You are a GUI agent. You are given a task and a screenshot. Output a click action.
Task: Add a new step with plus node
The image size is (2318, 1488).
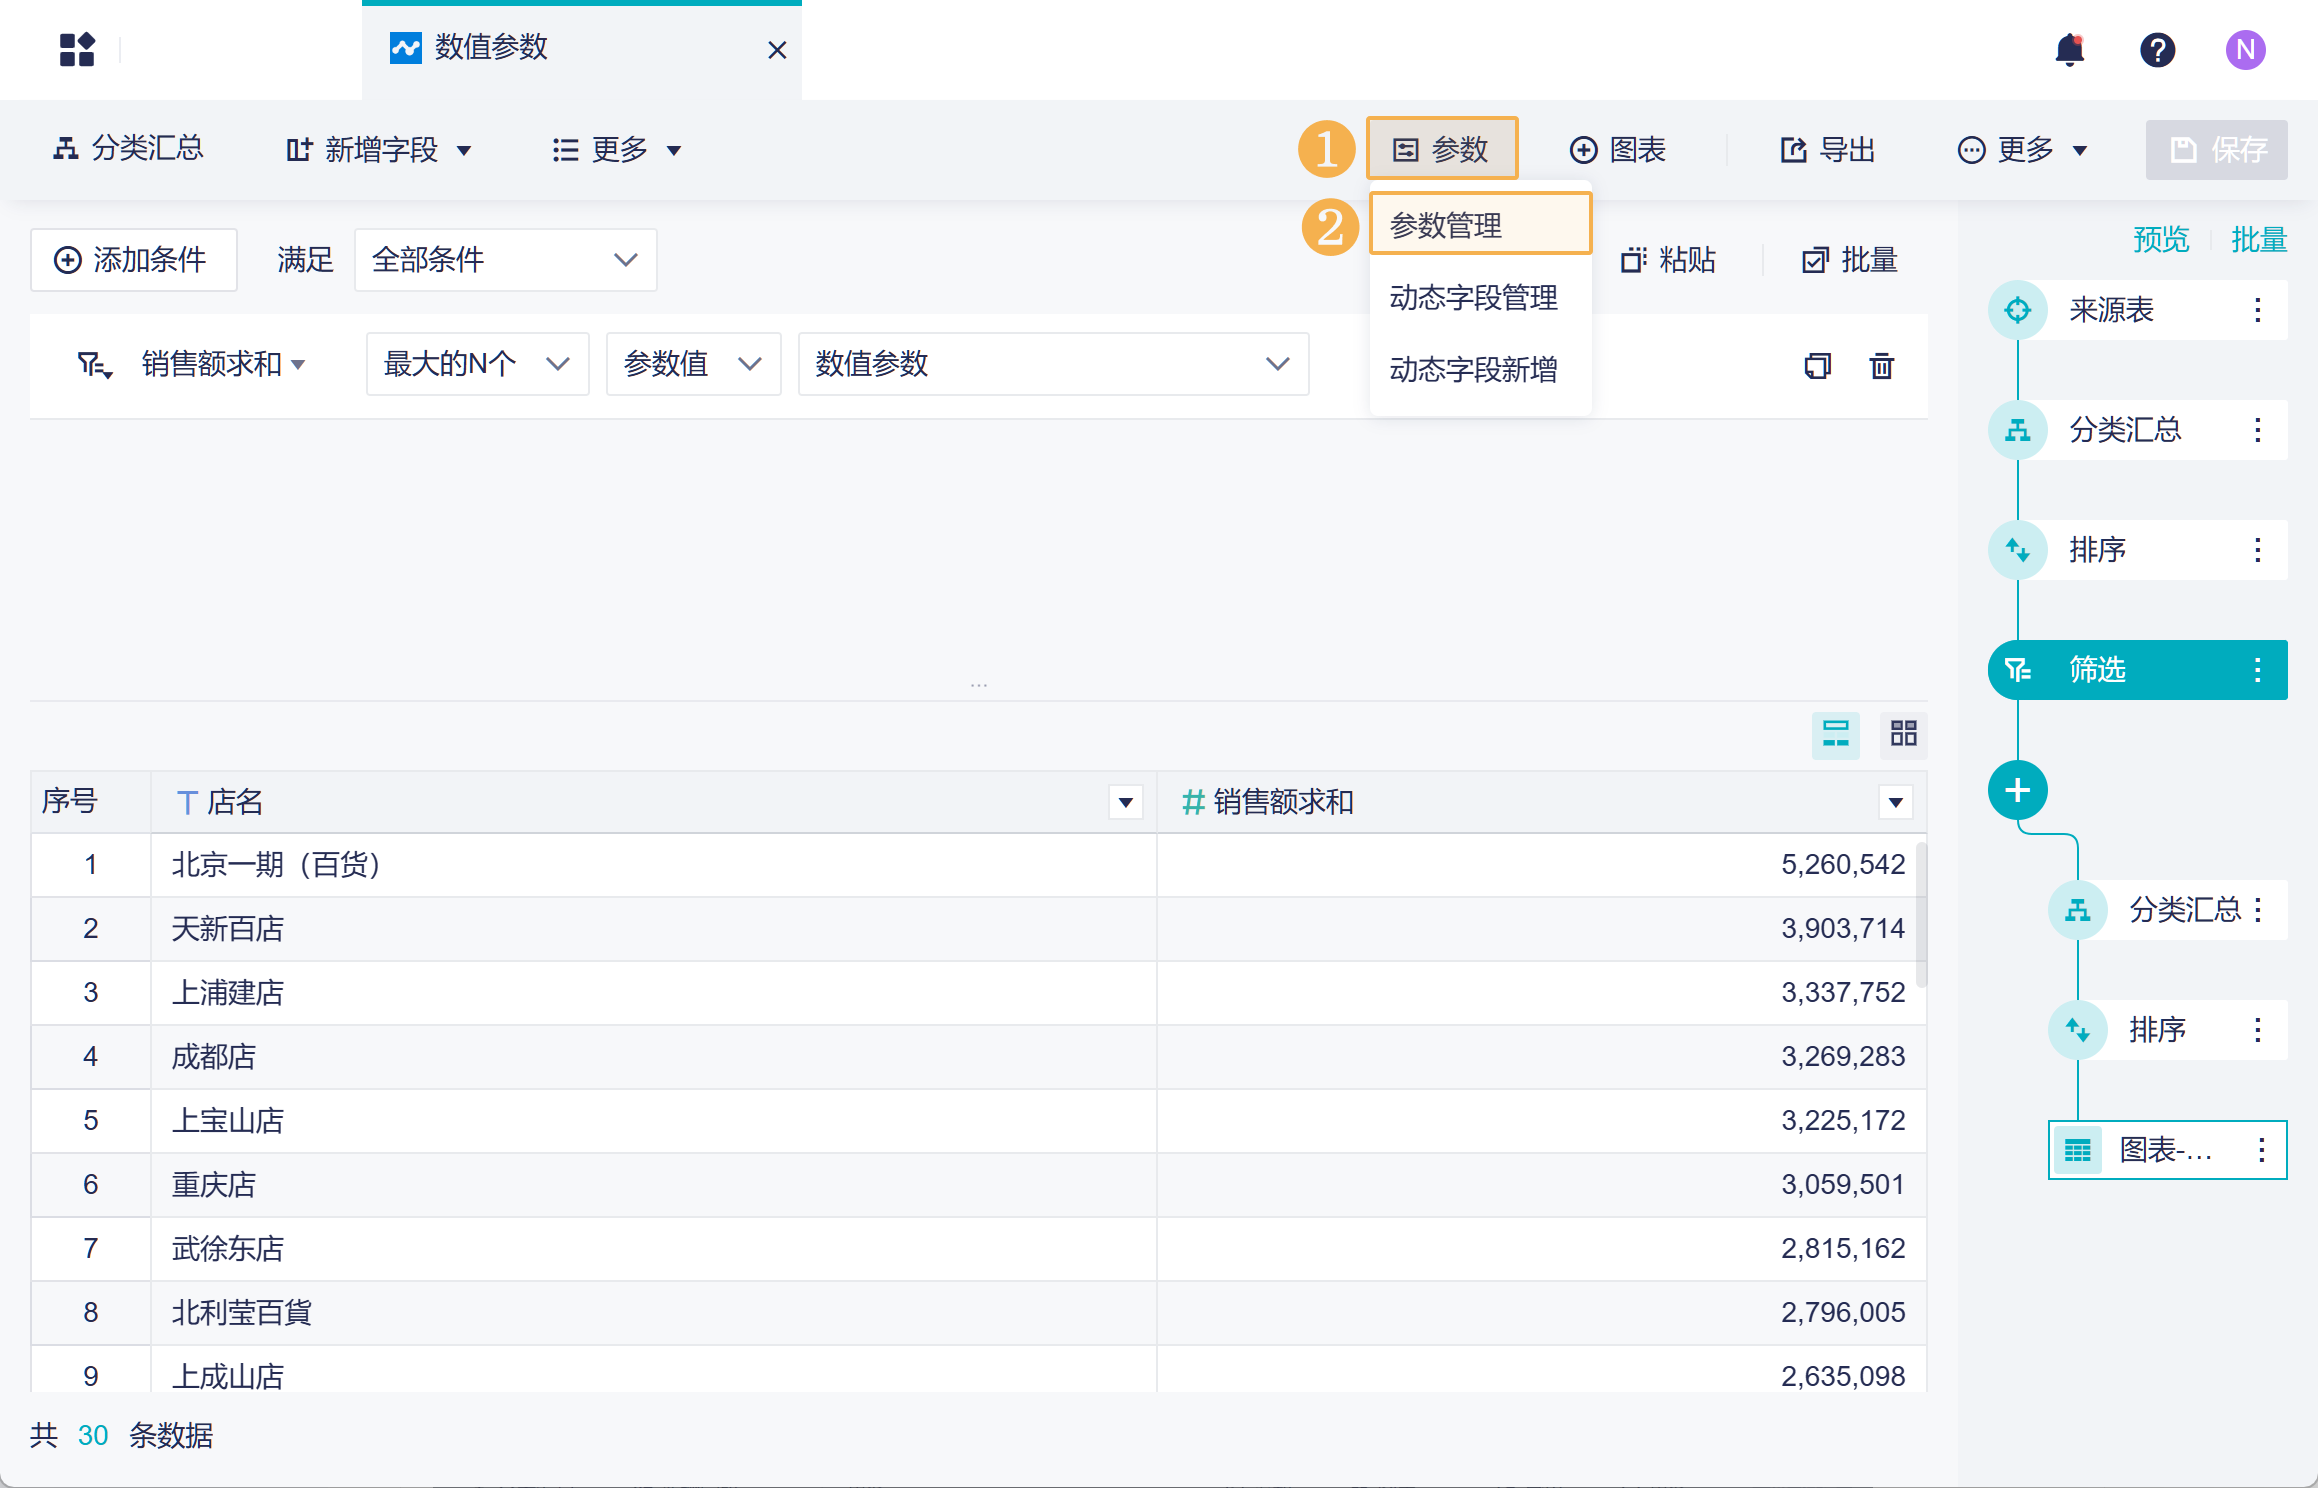tap(2017, 790)
